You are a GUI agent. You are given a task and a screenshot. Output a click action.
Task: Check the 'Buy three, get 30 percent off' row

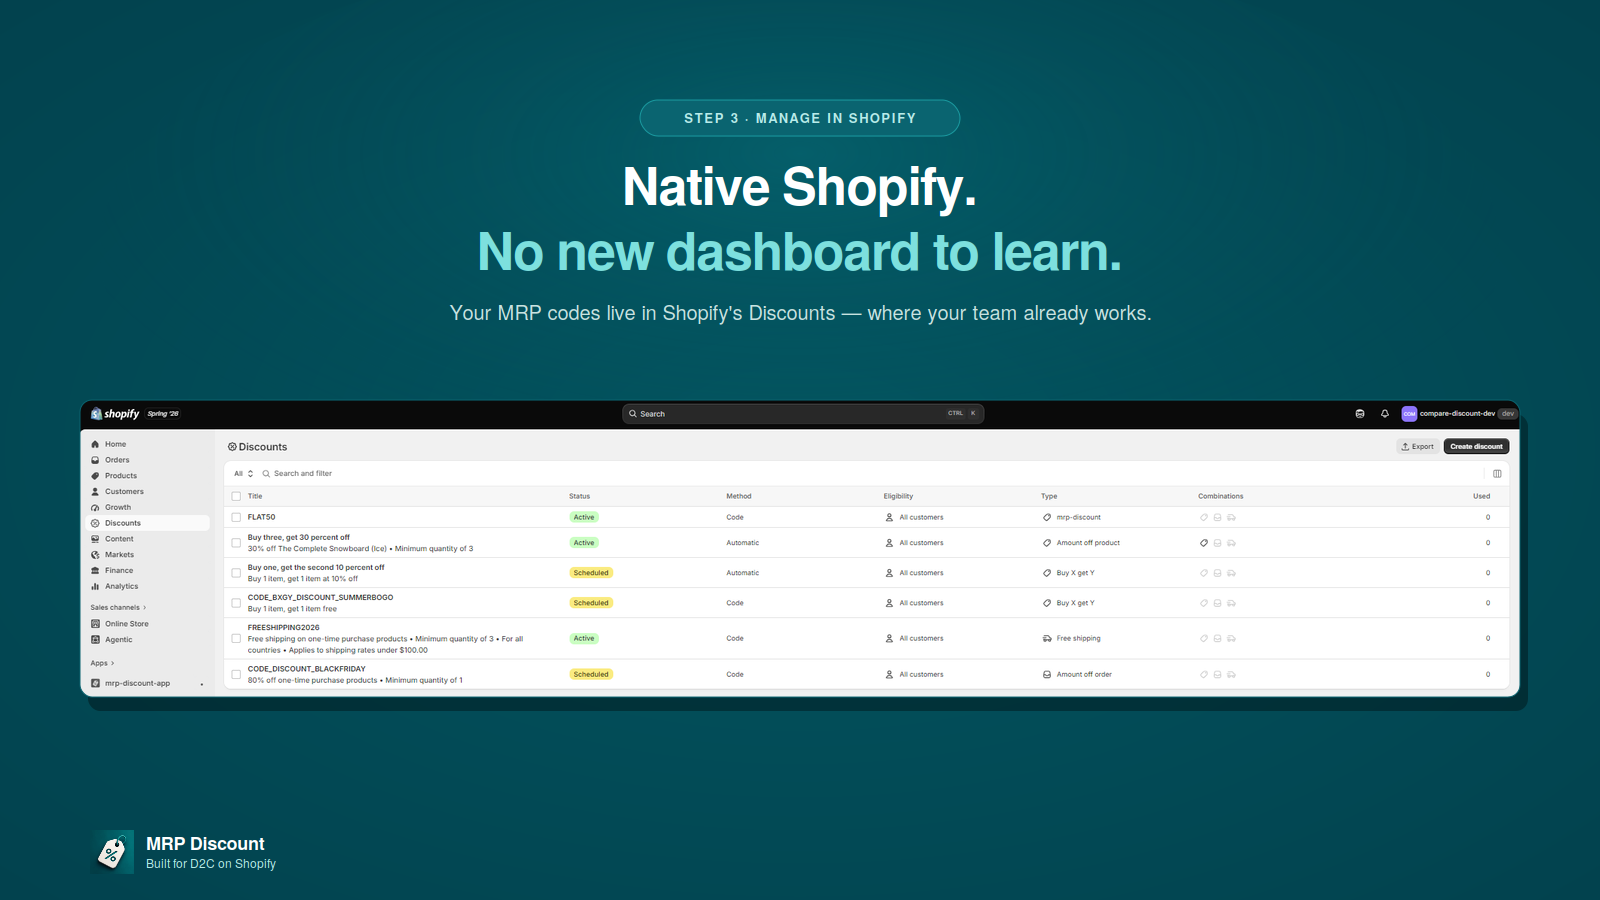[236, 543]
